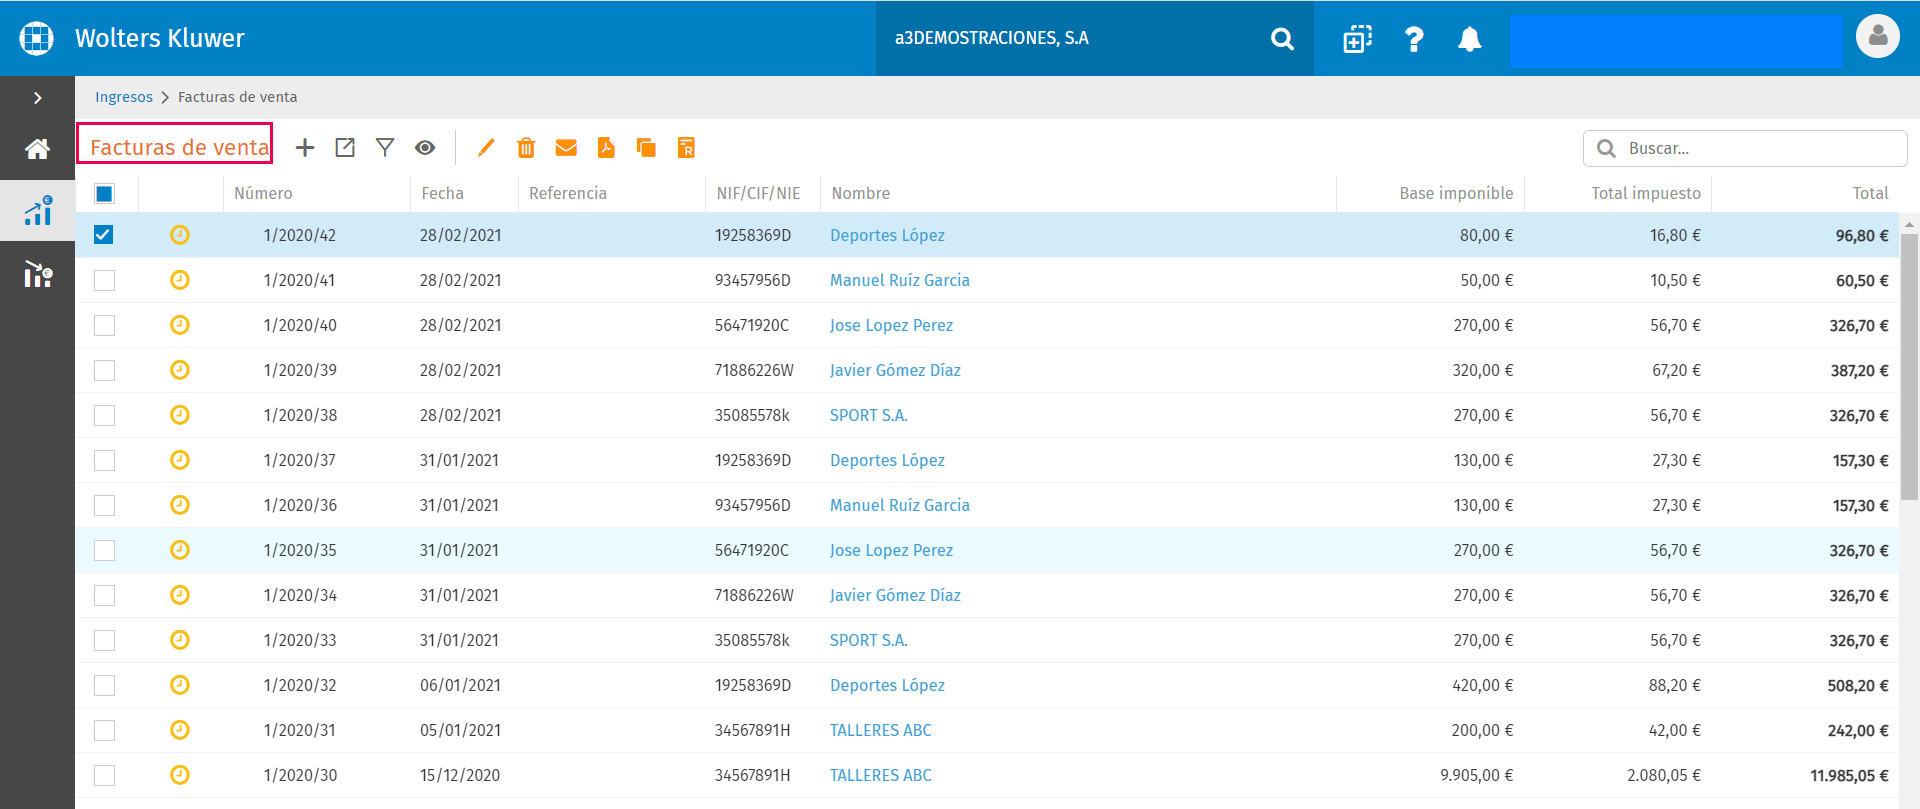This screenshot has height=809, width=1920.
Task: Open the notifications bell icon
Action: coord(1469,39)
